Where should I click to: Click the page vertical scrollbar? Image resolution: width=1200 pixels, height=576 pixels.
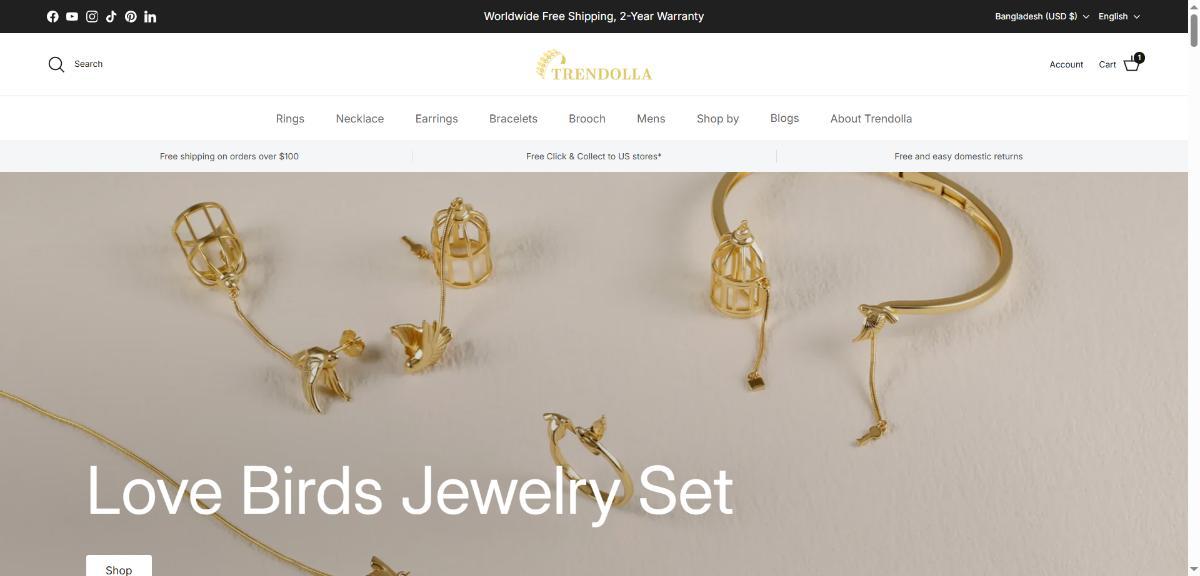(x=1194, y=288)
